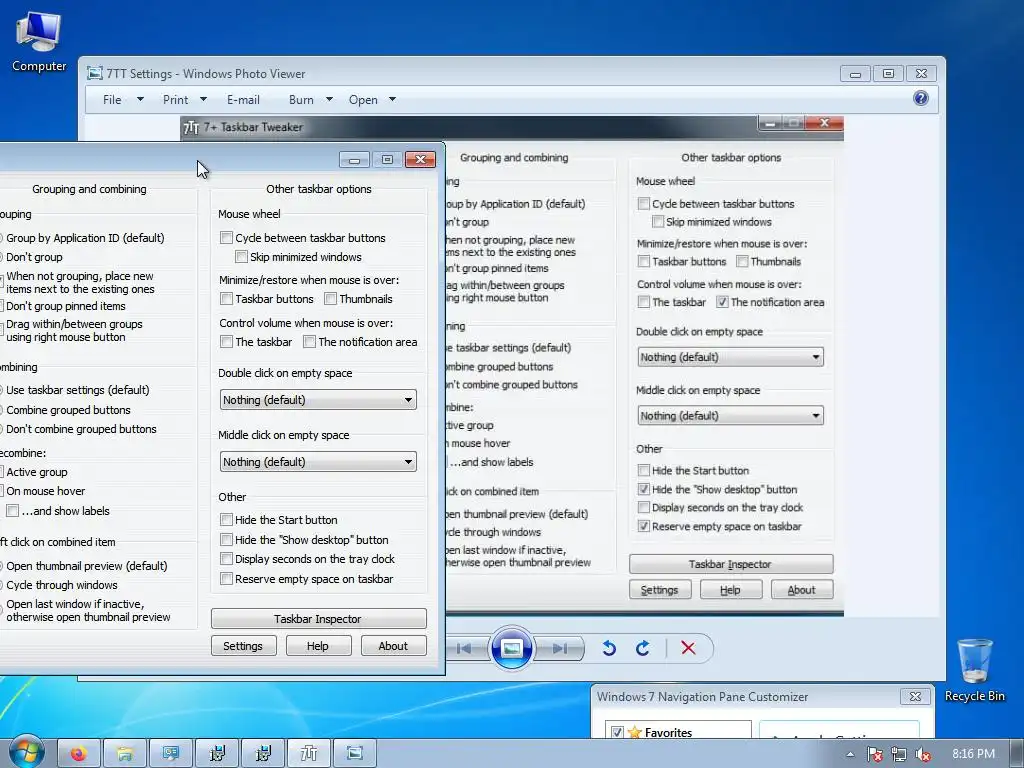Check Reserve empty space on taskbar
This screenshot has height=768, width=1024.
click(227, 579)
